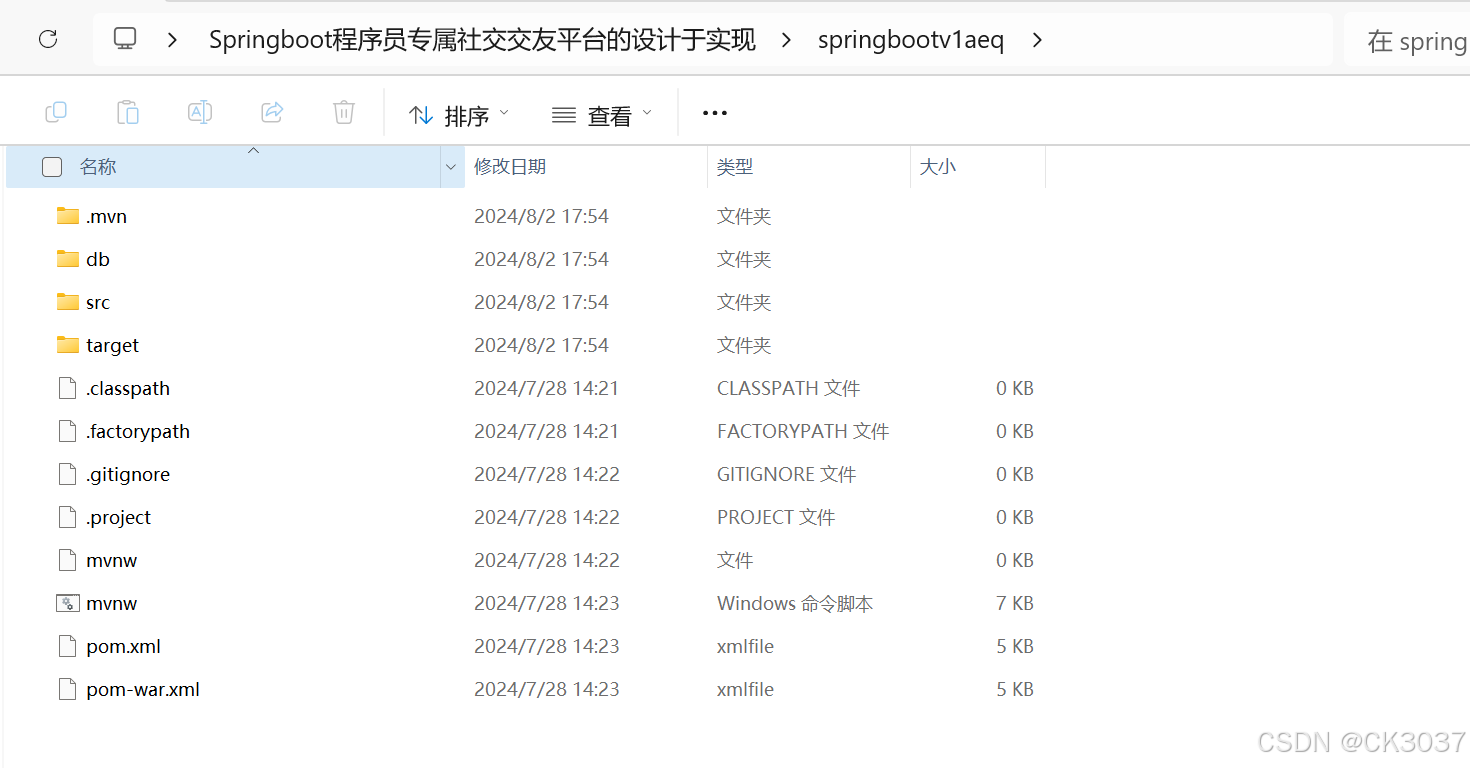Select the pom.xml file
The width and height of the screenshot is (1470, 768).
point(125,646)
